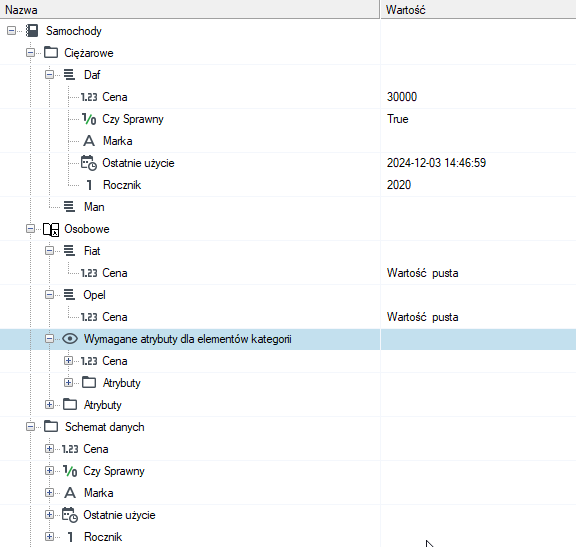Viewport: 576px width, 547px height.
Task: Expand Czy Sprawny in Schemat danych
Action: [x=49, y=471]
